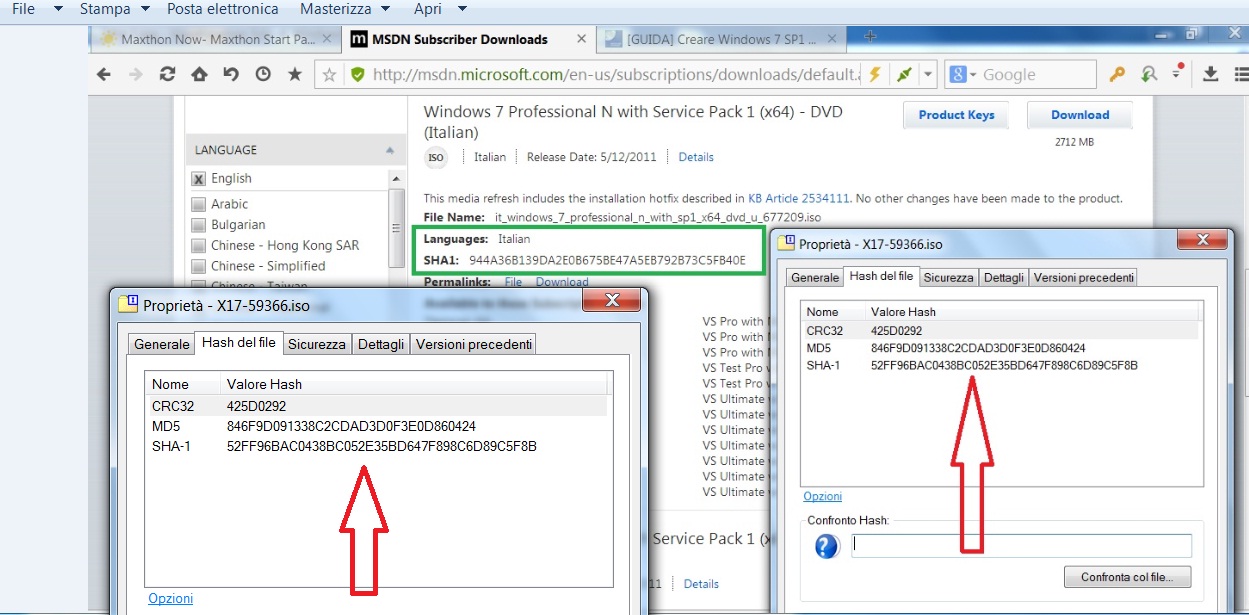This screenshot has width=1249, height=615.
Task: Click the Product Keys button
Action: tap(956, 115)
